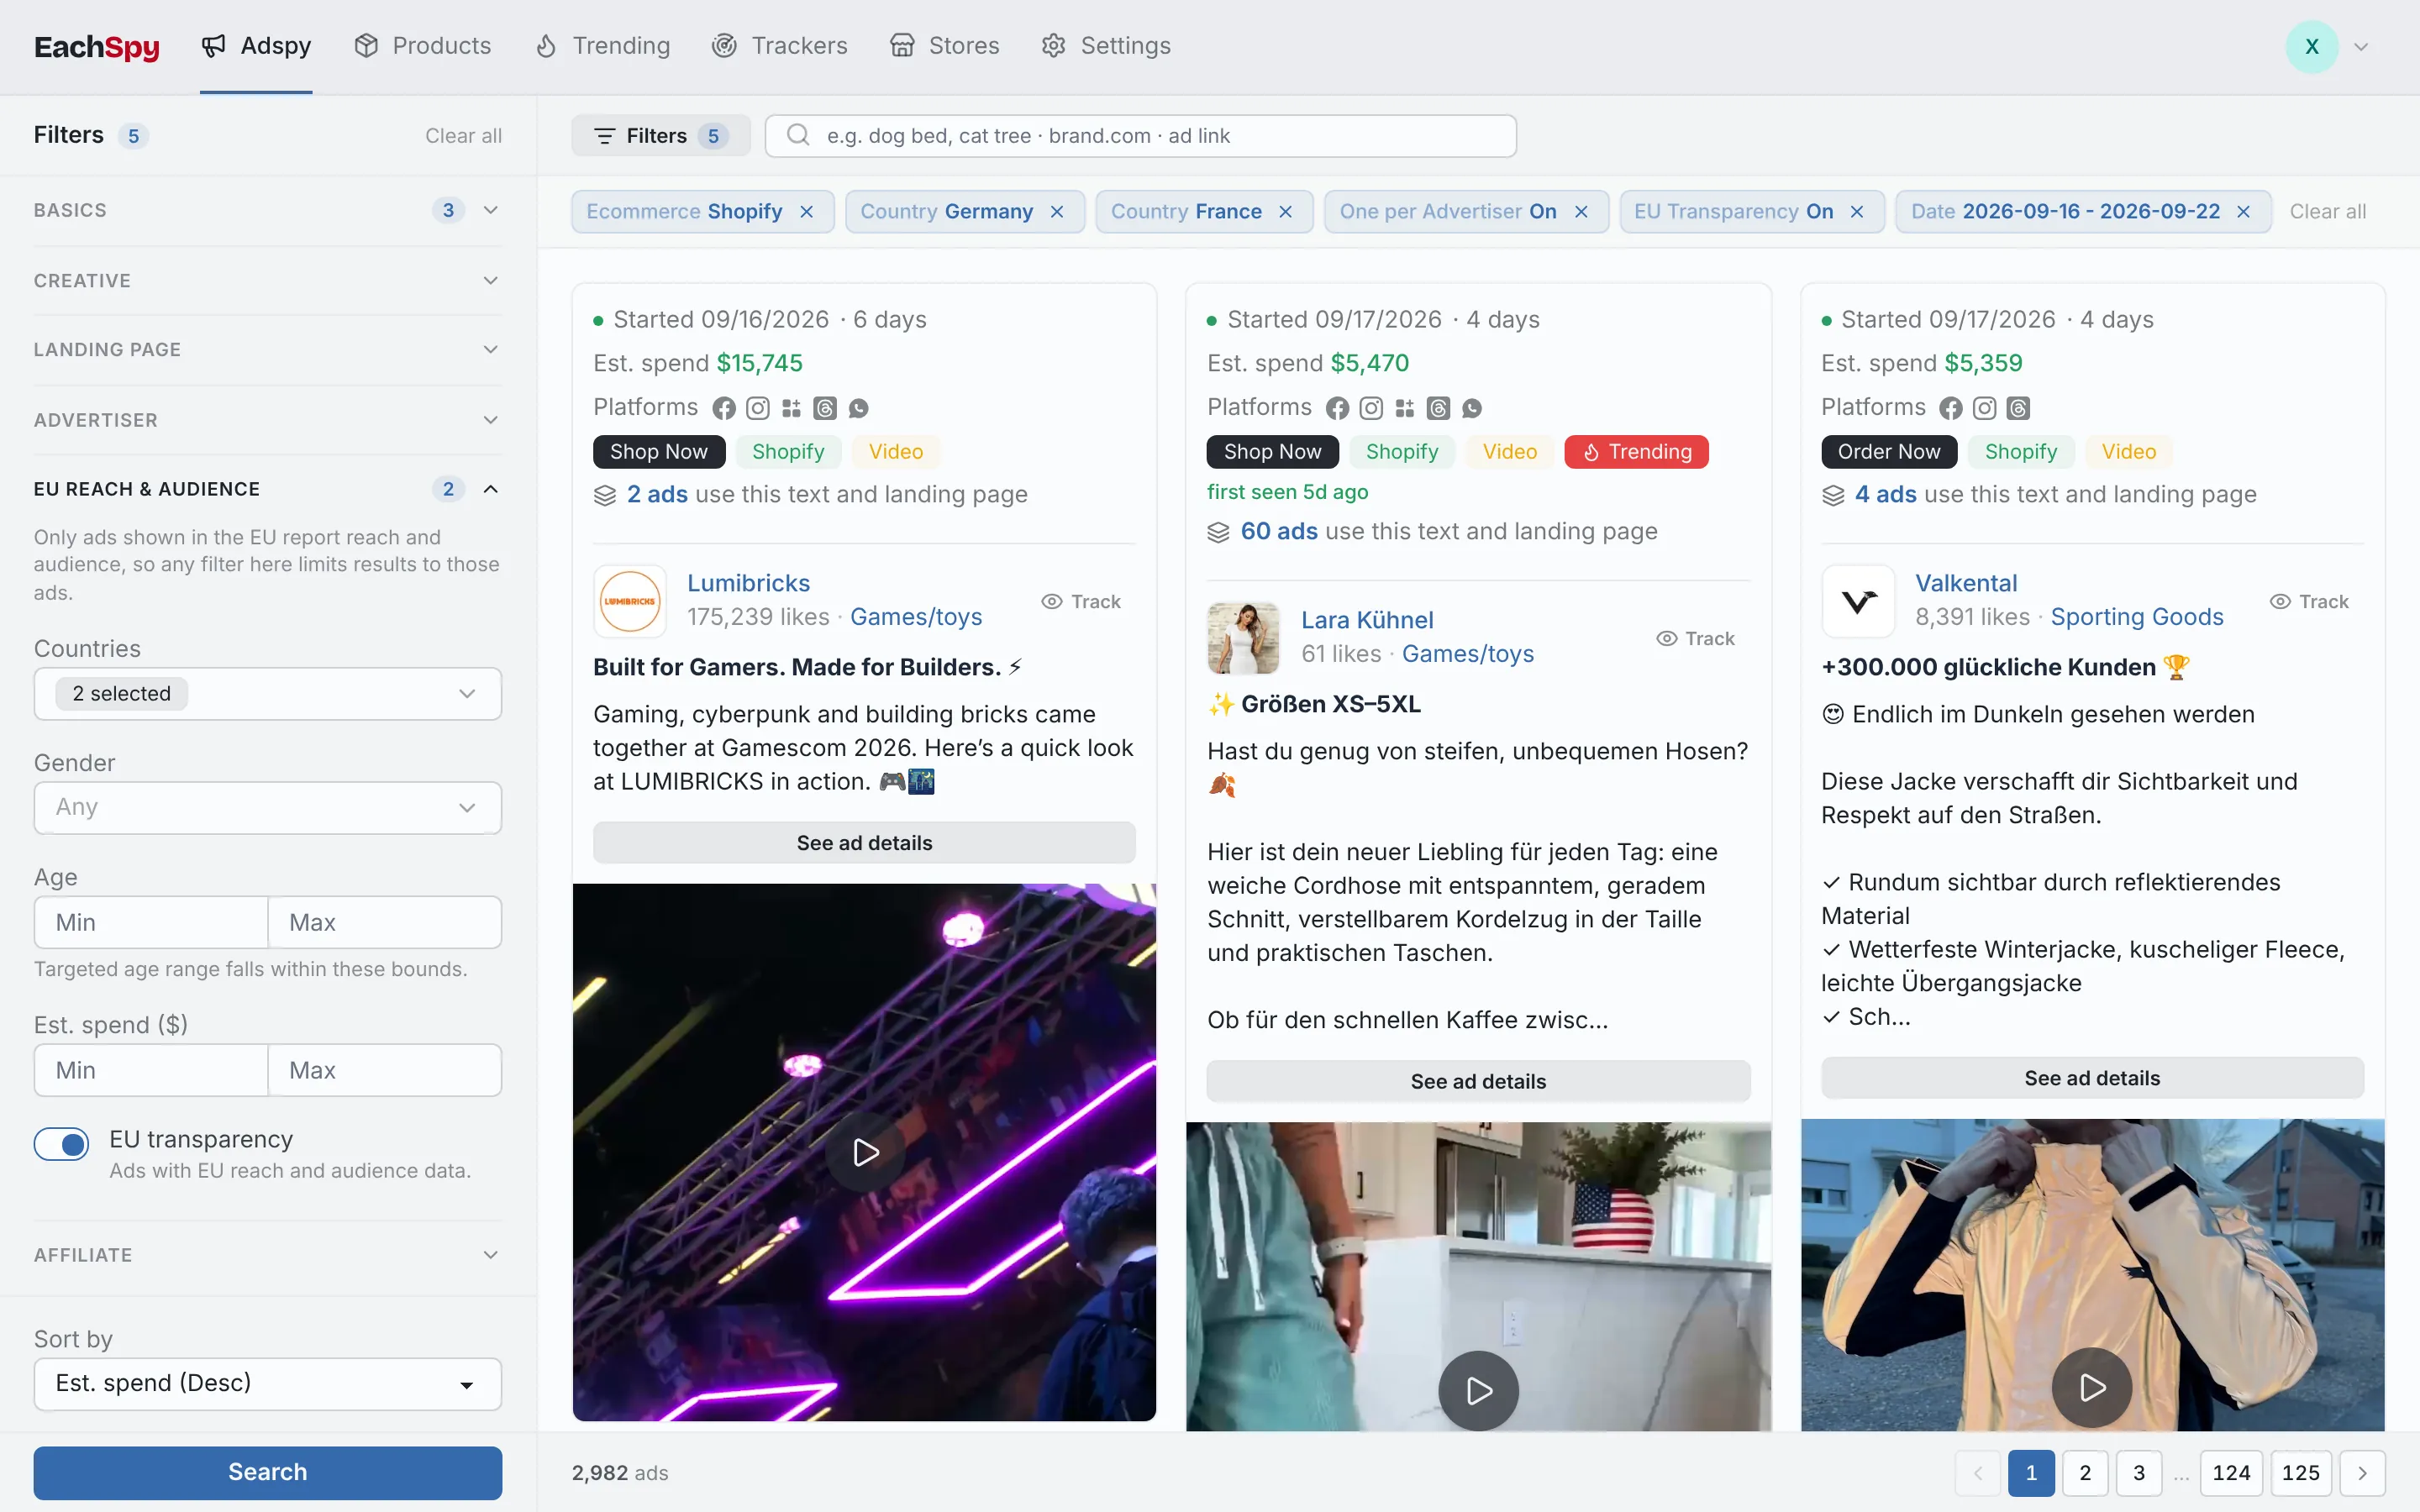Play the Valkental reflective jacket video
Viewport: 2420px width, 1512px height.
[2092, 1388]
